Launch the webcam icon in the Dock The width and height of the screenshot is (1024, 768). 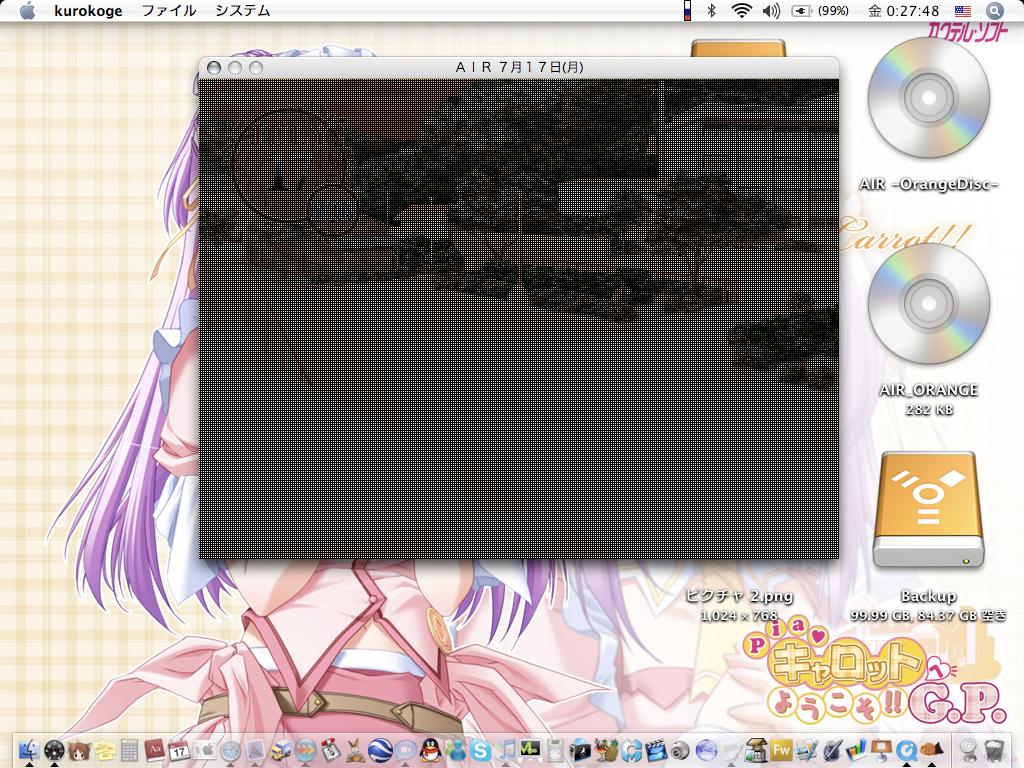click(680, 751)
